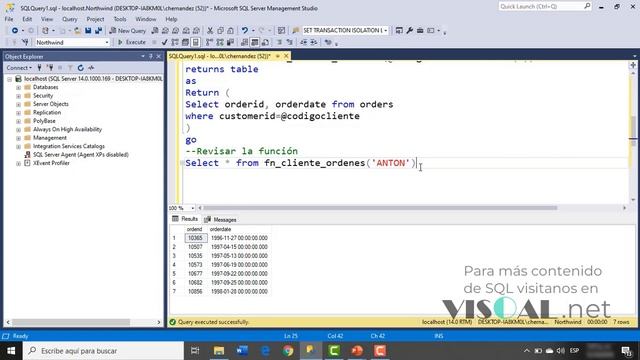Screen dimensions: 640x360
Task: Click the Query Options icon
Action: click(185, 42)
